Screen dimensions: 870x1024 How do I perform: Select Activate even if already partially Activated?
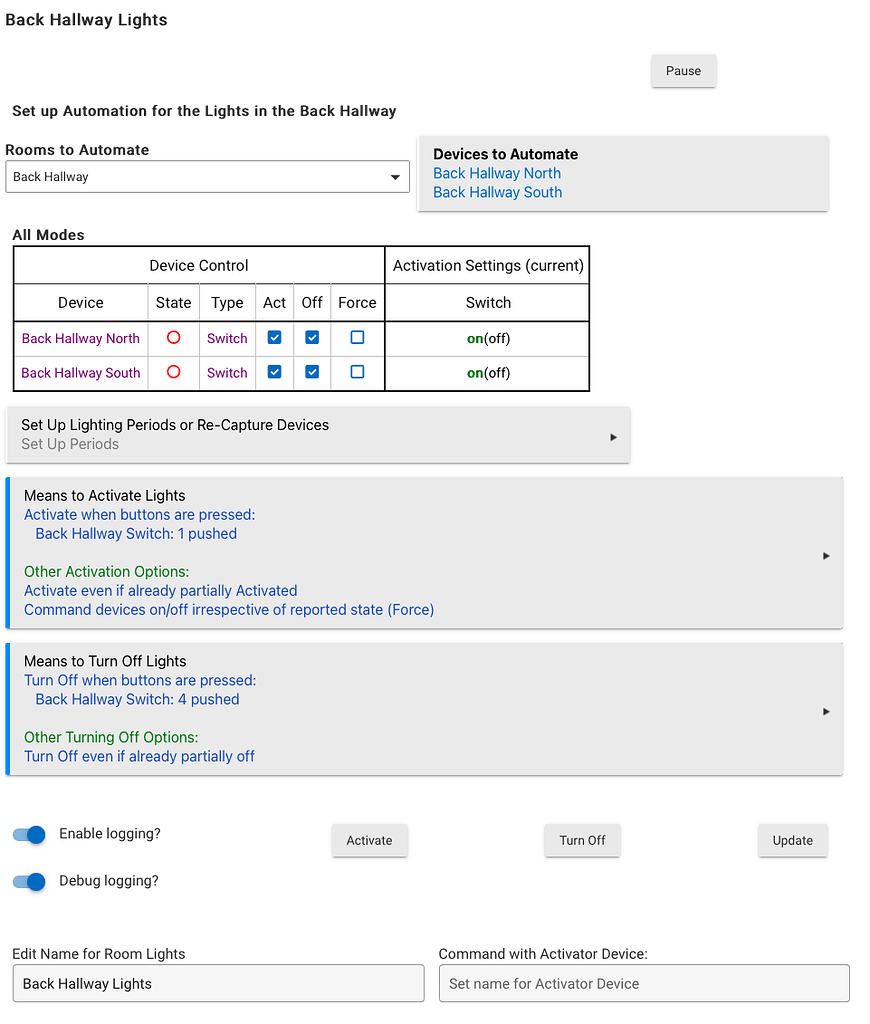pos(160,590)
